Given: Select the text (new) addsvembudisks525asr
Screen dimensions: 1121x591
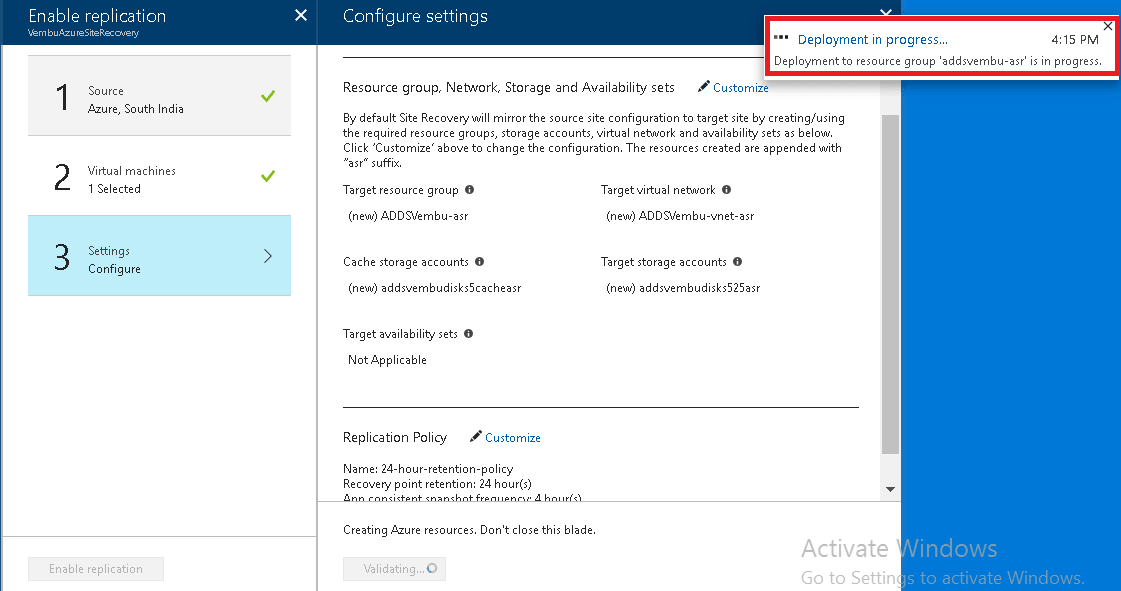Looking at the screenshot, I should point(683,288).
